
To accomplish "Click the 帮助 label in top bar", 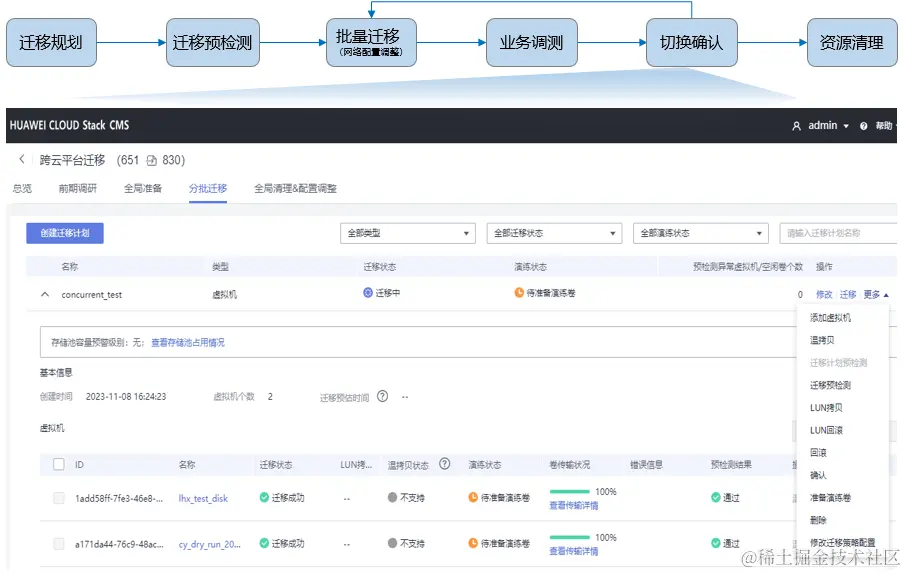I will point(883,126).
